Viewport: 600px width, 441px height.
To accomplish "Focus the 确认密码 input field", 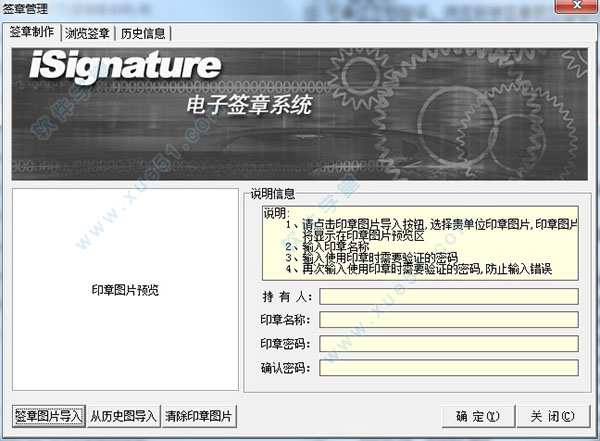I will click(449, 368).
